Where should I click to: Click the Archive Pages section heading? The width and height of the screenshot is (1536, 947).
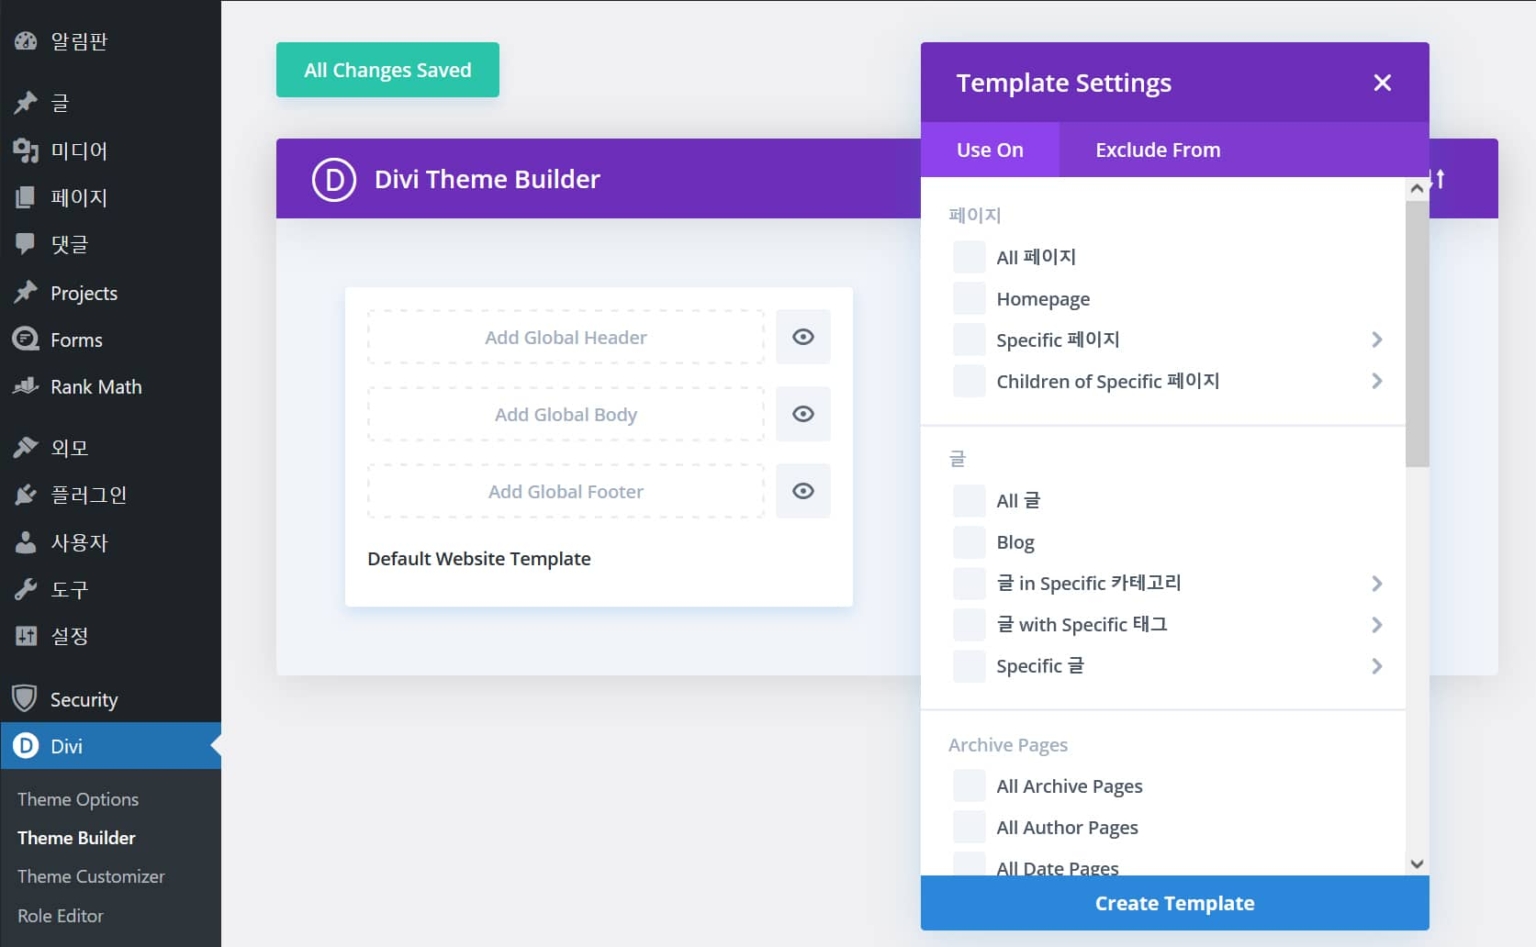click(x=1008, y=745)
